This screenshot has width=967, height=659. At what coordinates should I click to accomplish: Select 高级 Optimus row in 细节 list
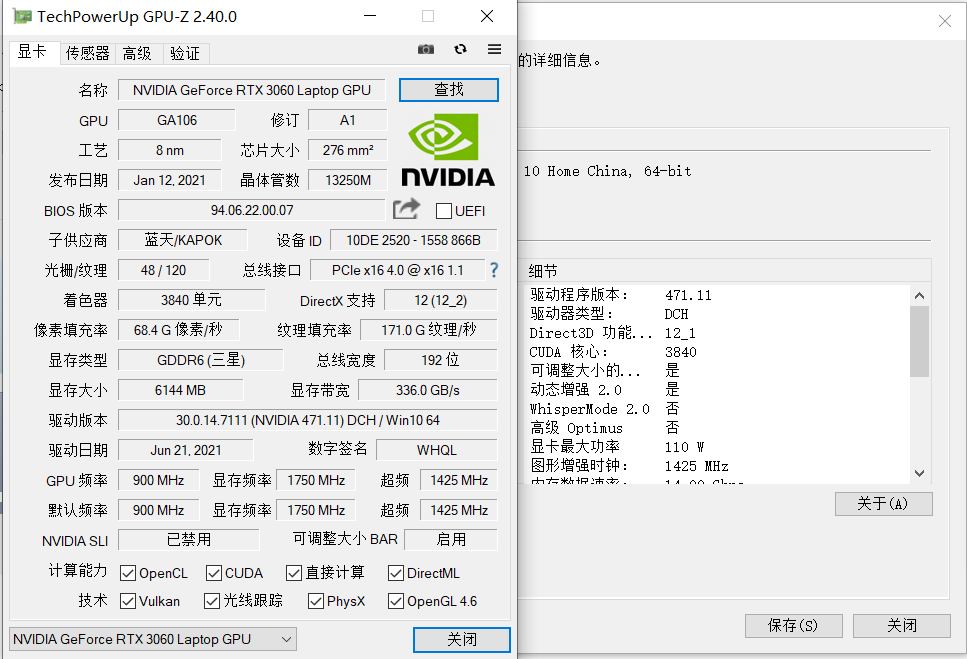click(x=718, y=428)
